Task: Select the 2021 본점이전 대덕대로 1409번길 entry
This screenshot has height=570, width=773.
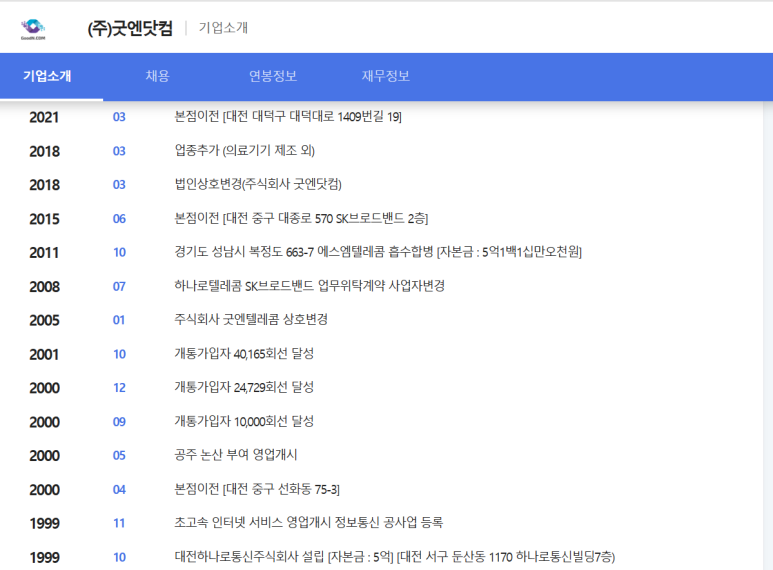Action: coord(288,117)
